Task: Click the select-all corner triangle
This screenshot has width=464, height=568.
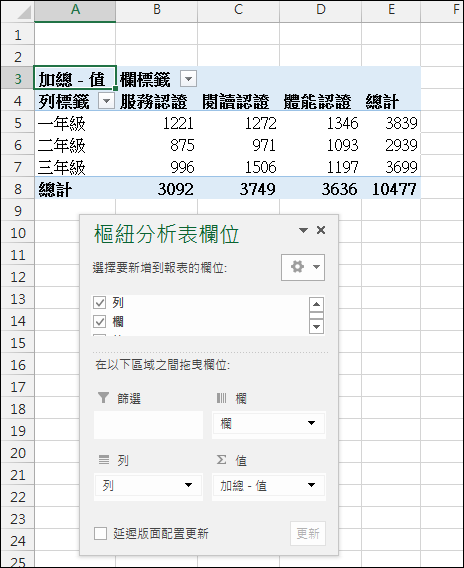Action: pos(24,12)
